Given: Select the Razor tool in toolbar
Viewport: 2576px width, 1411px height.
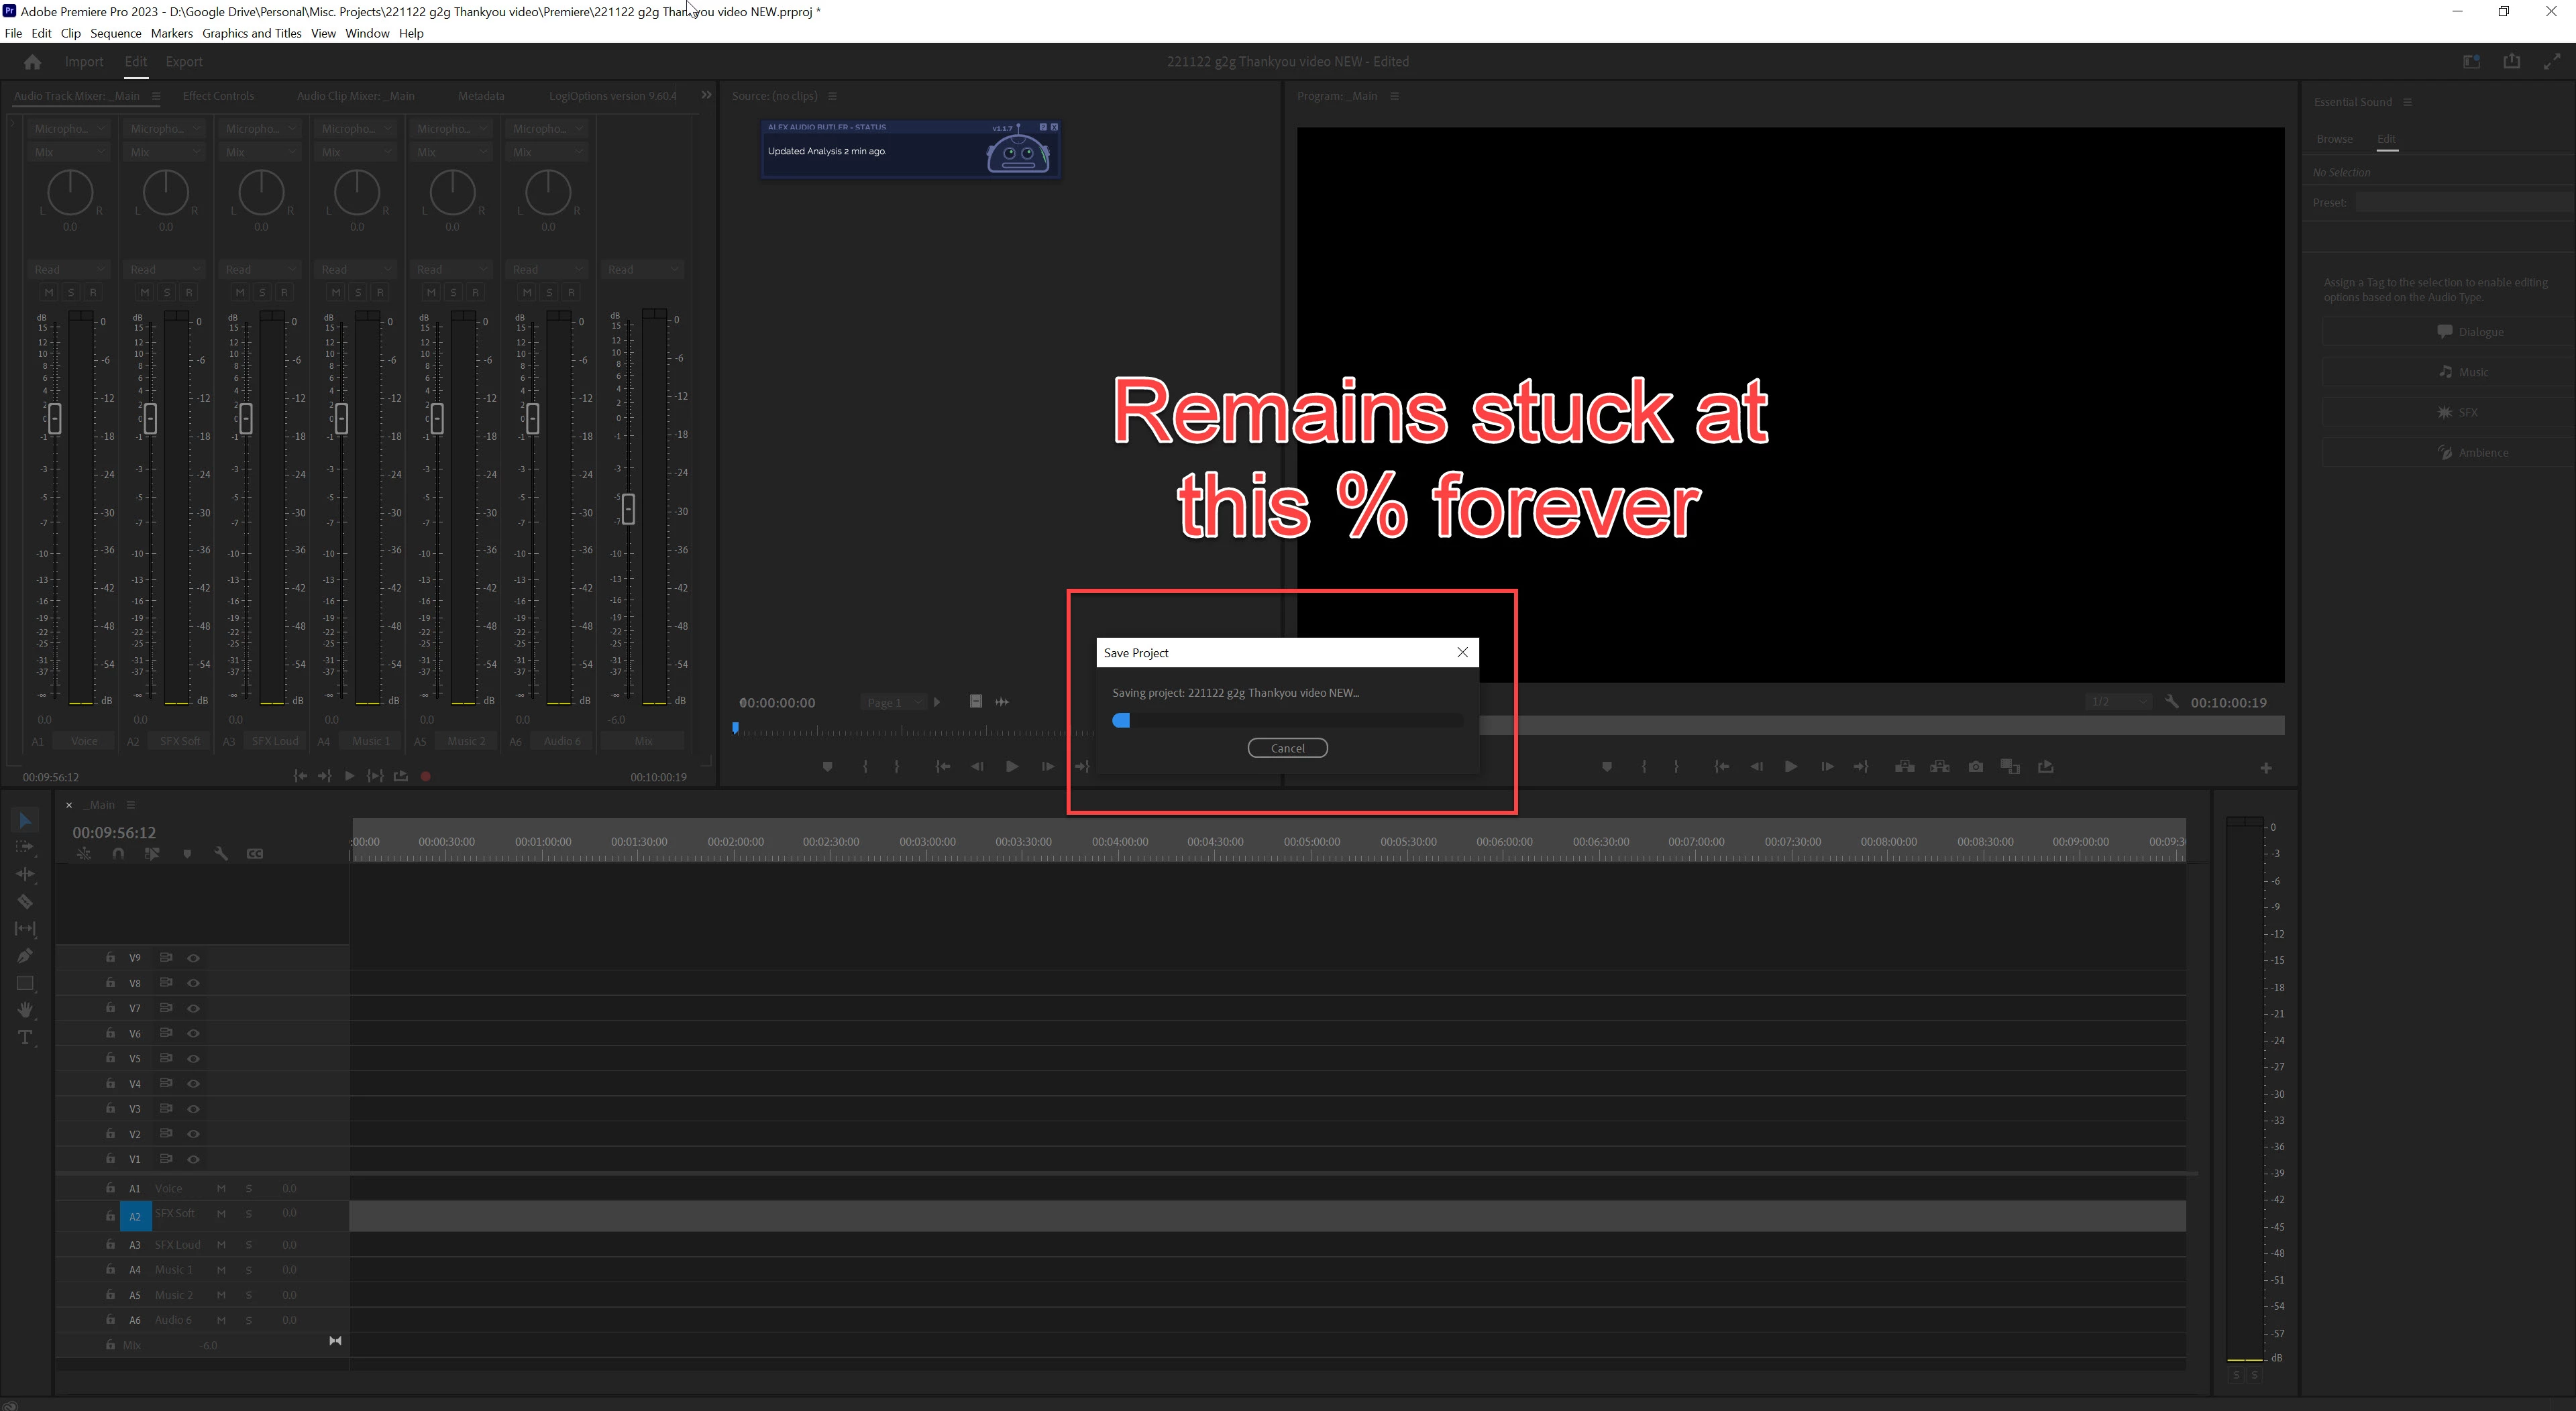Looking at the screenshot, I should pos(25,902).
